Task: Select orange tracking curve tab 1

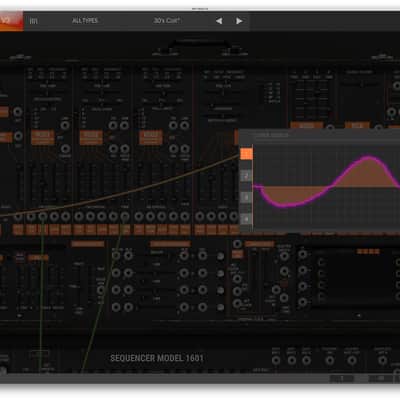Action: tap(246, 154)
